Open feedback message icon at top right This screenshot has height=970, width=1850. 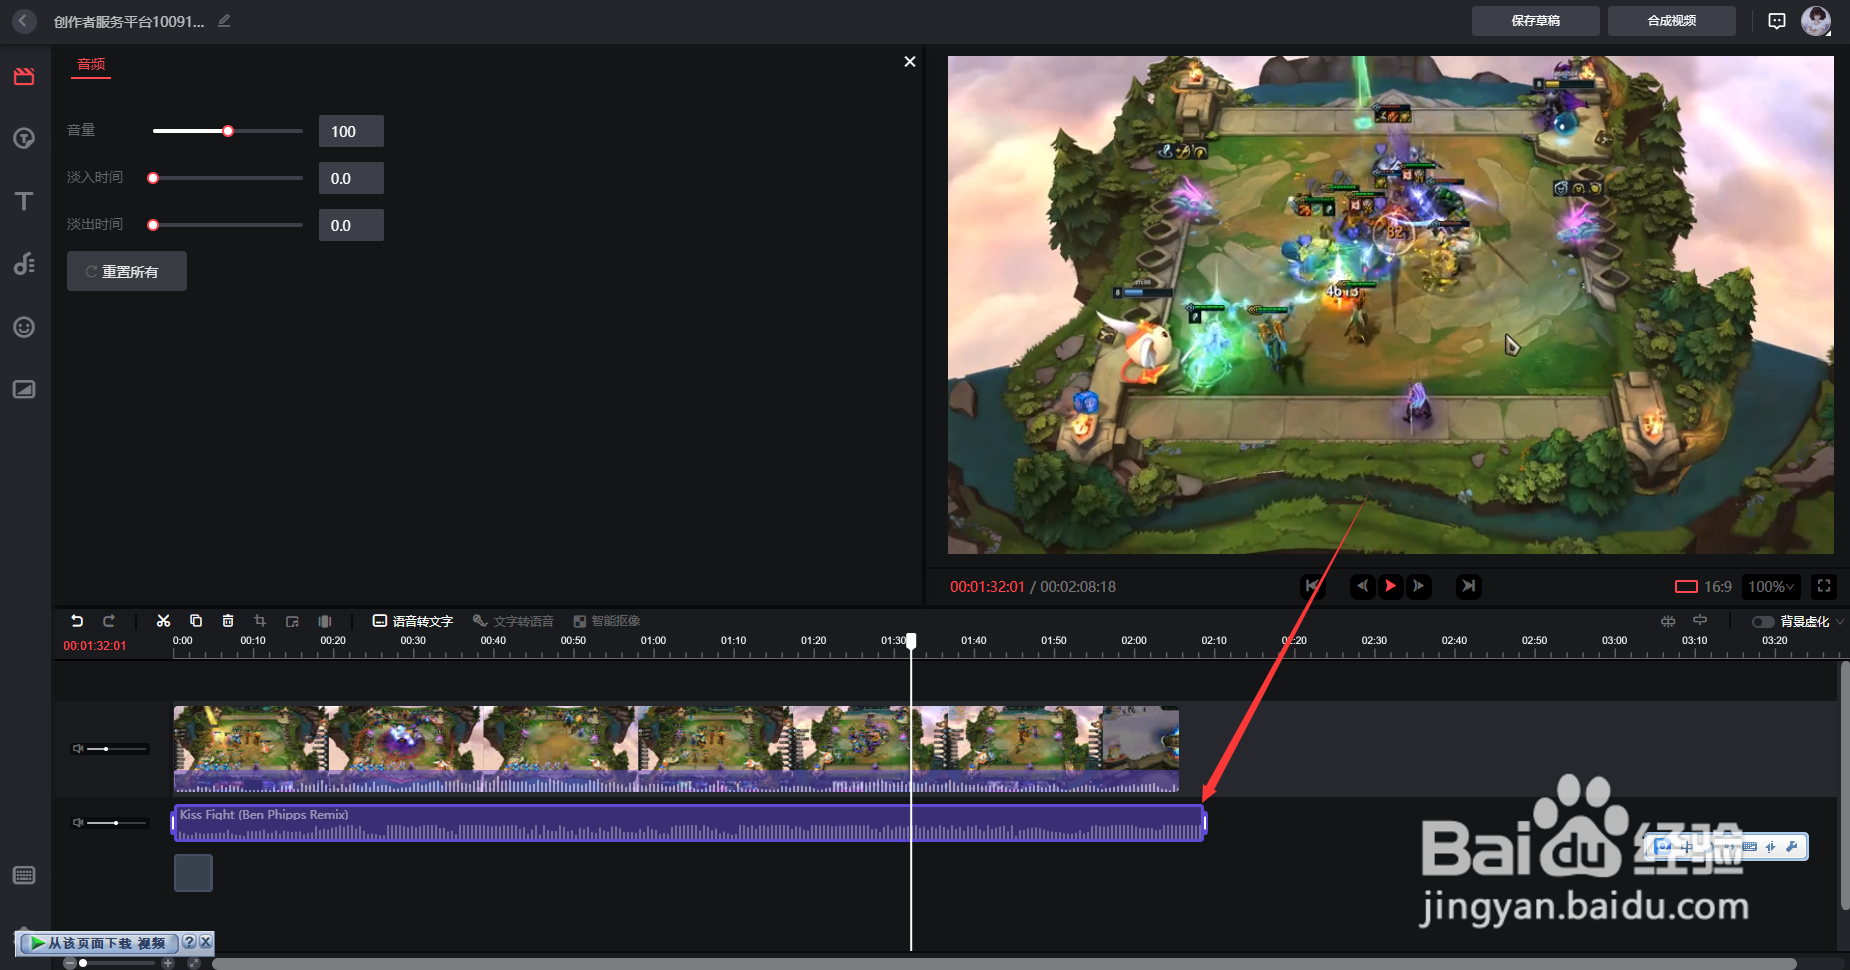click(x=1777, y=21)
